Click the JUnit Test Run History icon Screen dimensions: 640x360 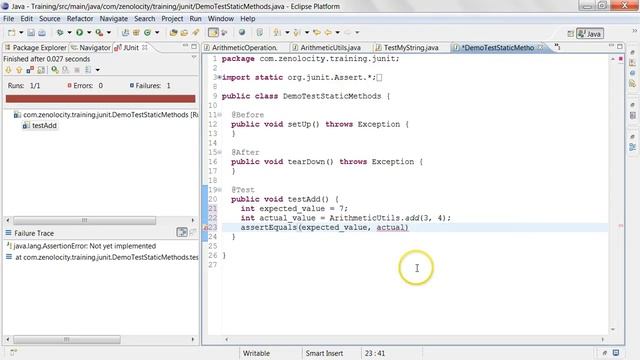tap(88, 70)
